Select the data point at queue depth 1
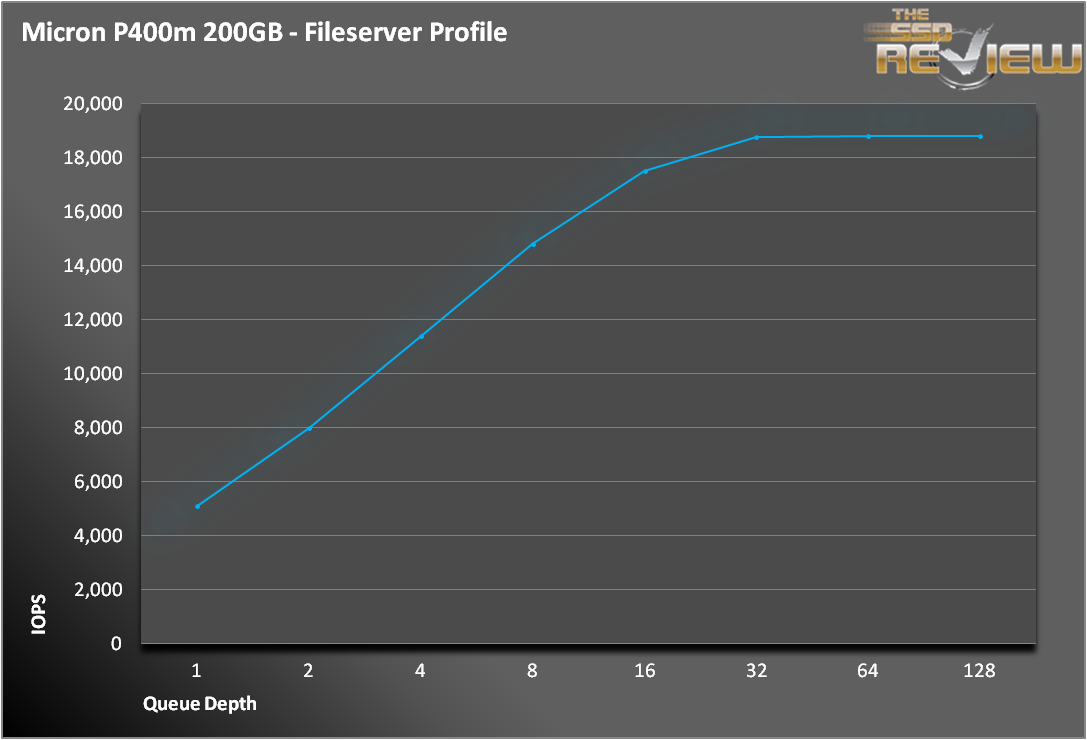This screenshot has height=740, width=1087. point(198,506)
